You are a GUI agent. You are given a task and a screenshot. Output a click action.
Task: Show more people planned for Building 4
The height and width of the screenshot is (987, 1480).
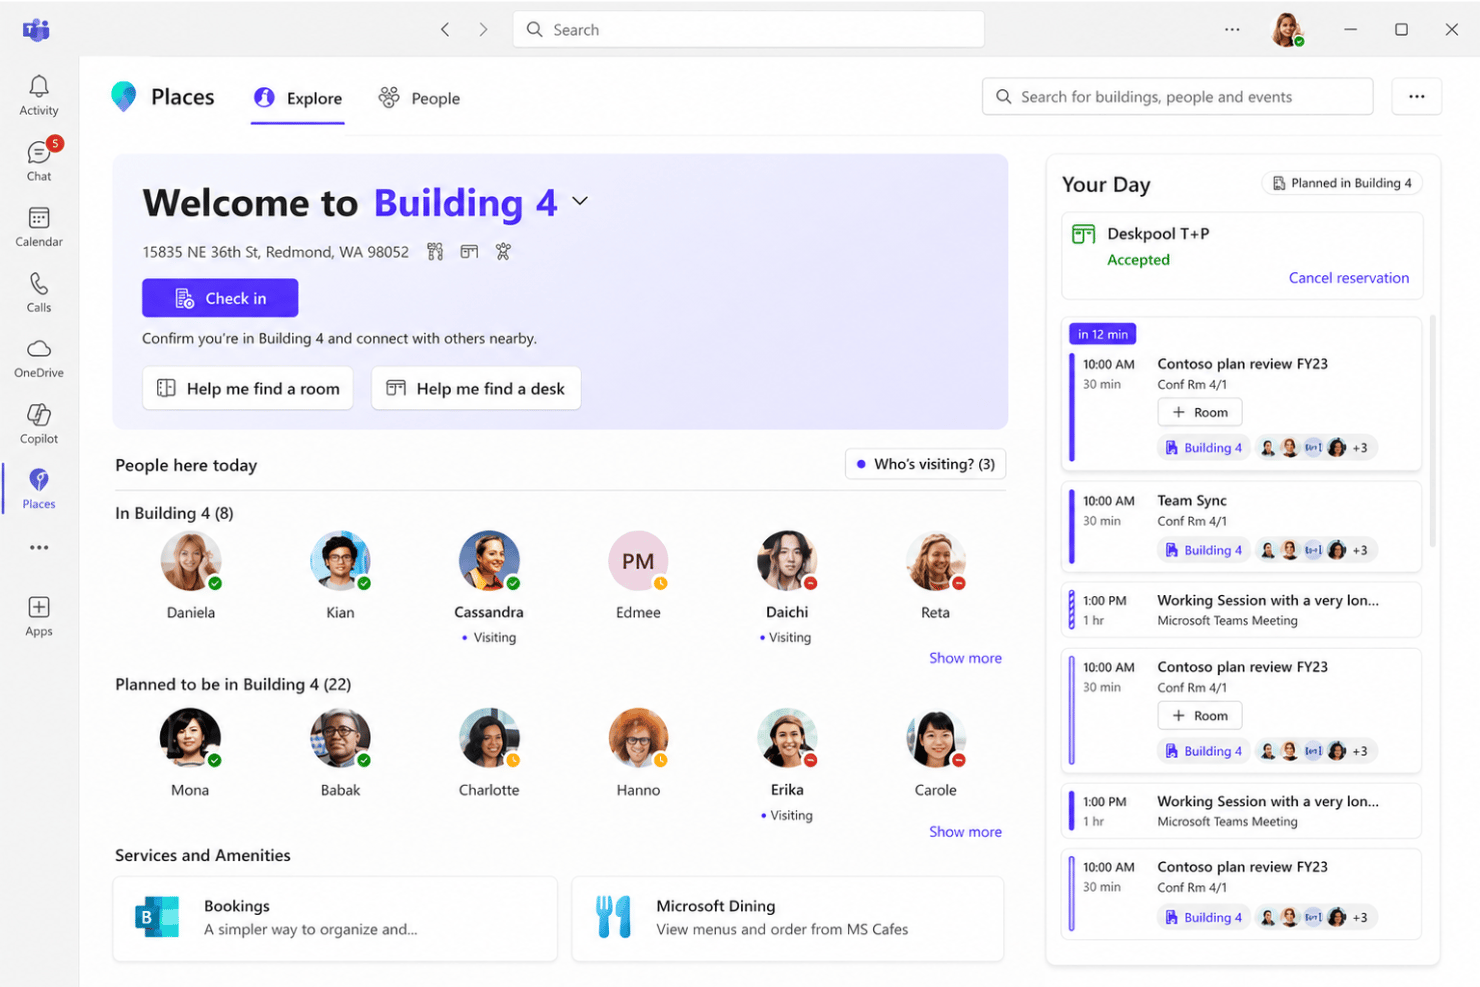pyautogui.click(x=965, y=832)
